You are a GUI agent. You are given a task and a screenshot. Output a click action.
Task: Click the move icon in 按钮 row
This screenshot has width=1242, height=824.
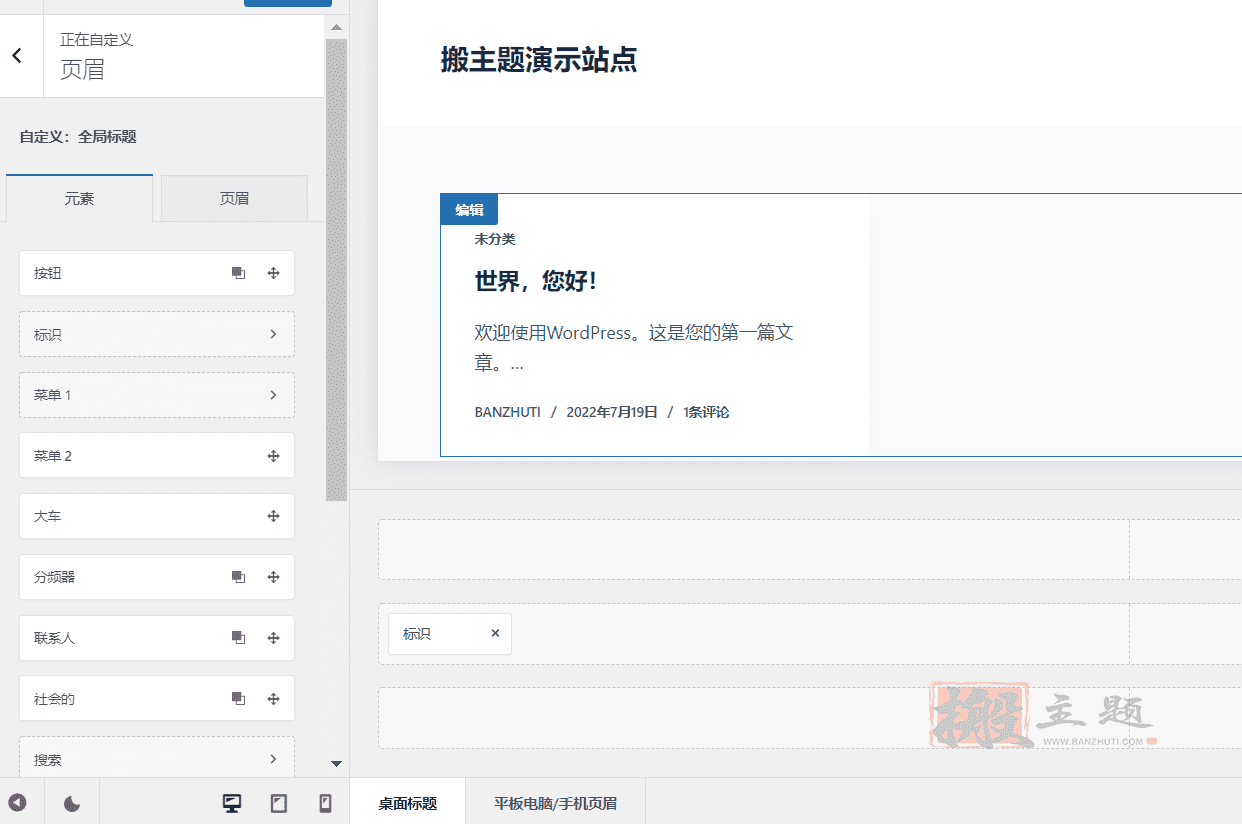273,273
